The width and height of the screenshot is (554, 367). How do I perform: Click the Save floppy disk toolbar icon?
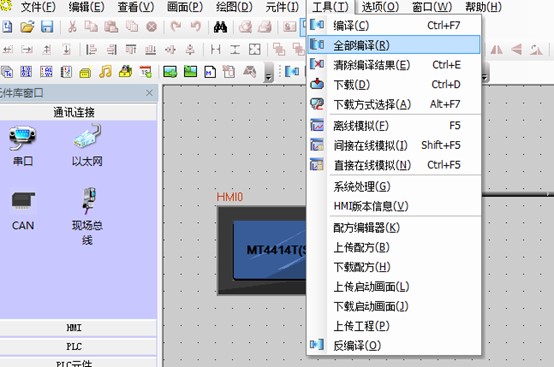pyautogui.click(x=47, y=27)
